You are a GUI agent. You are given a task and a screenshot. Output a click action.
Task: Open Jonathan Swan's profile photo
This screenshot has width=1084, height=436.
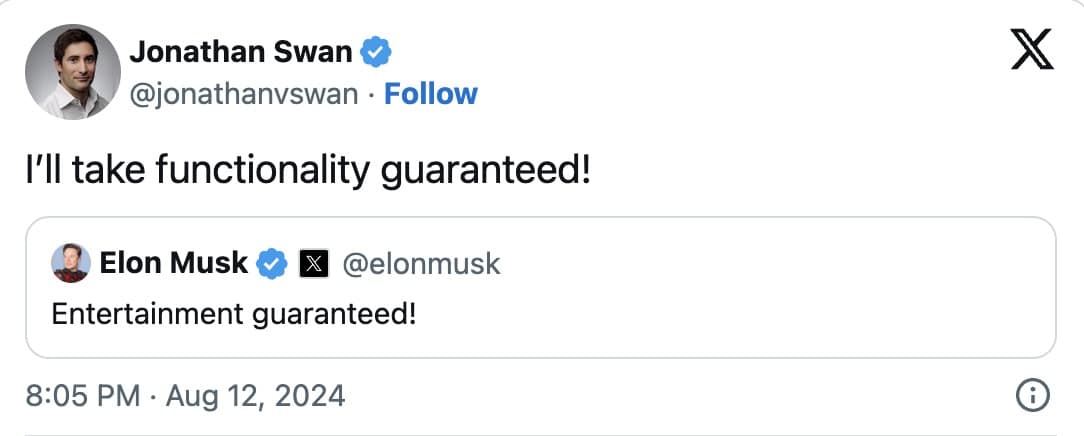click(x=69, y=72)
